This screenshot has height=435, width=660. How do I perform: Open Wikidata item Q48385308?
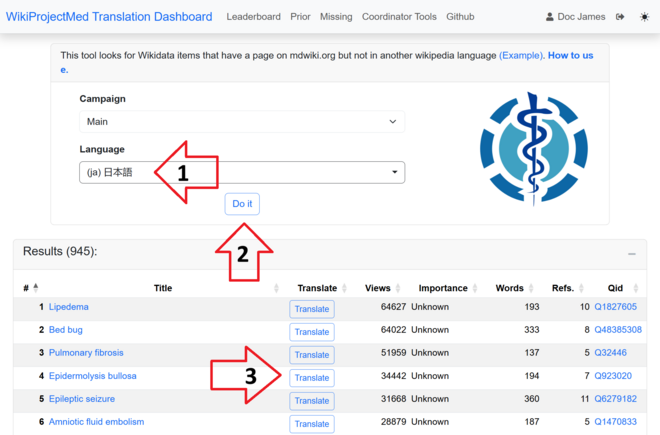618,330
